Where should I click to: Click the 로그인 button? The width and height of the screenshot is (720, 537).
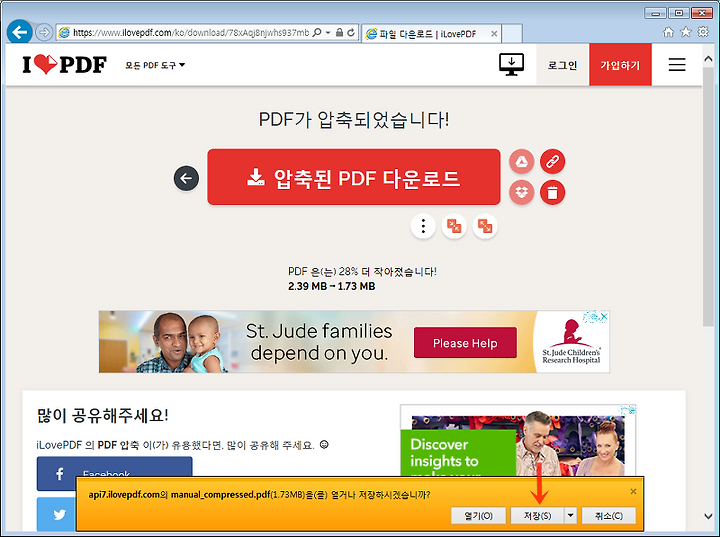pos(562,65)
